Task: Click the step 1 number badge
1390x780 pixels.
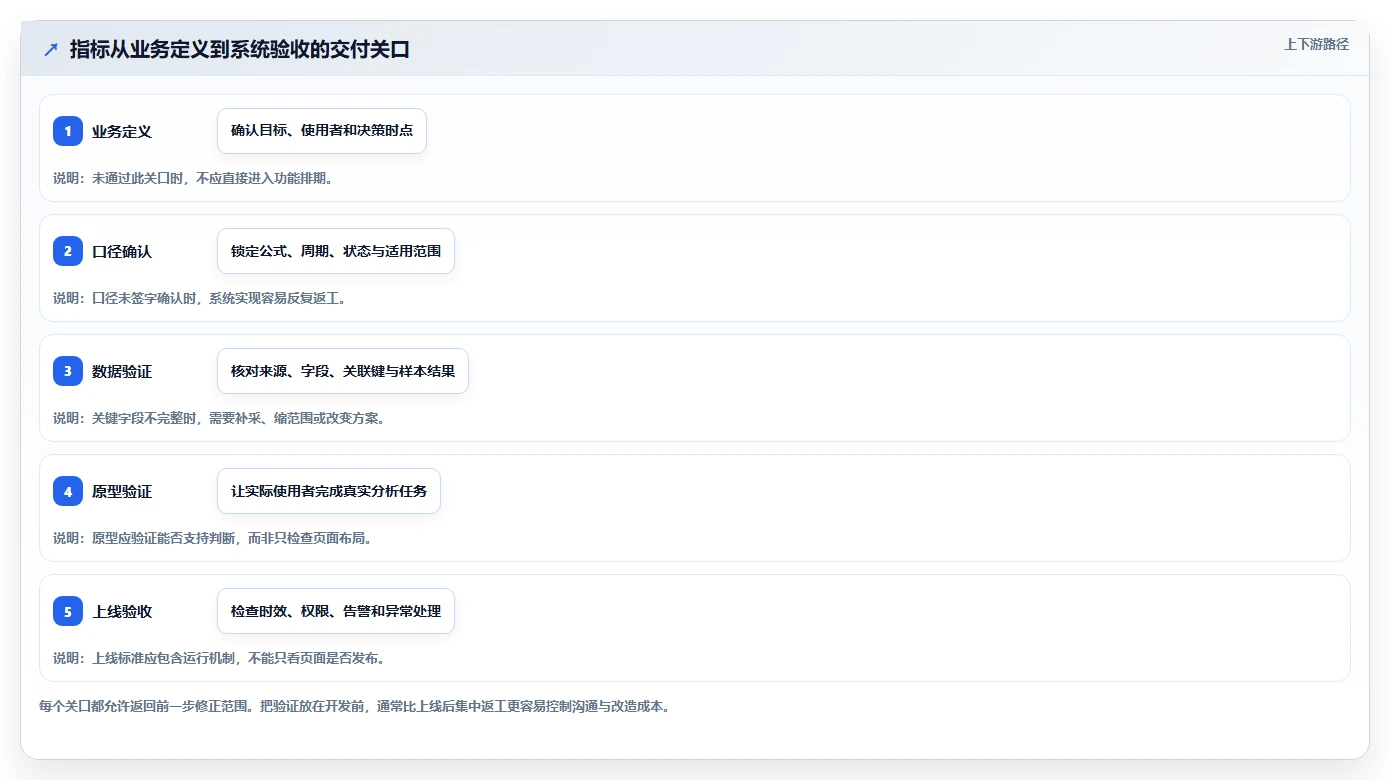Action: coord(68,131)
